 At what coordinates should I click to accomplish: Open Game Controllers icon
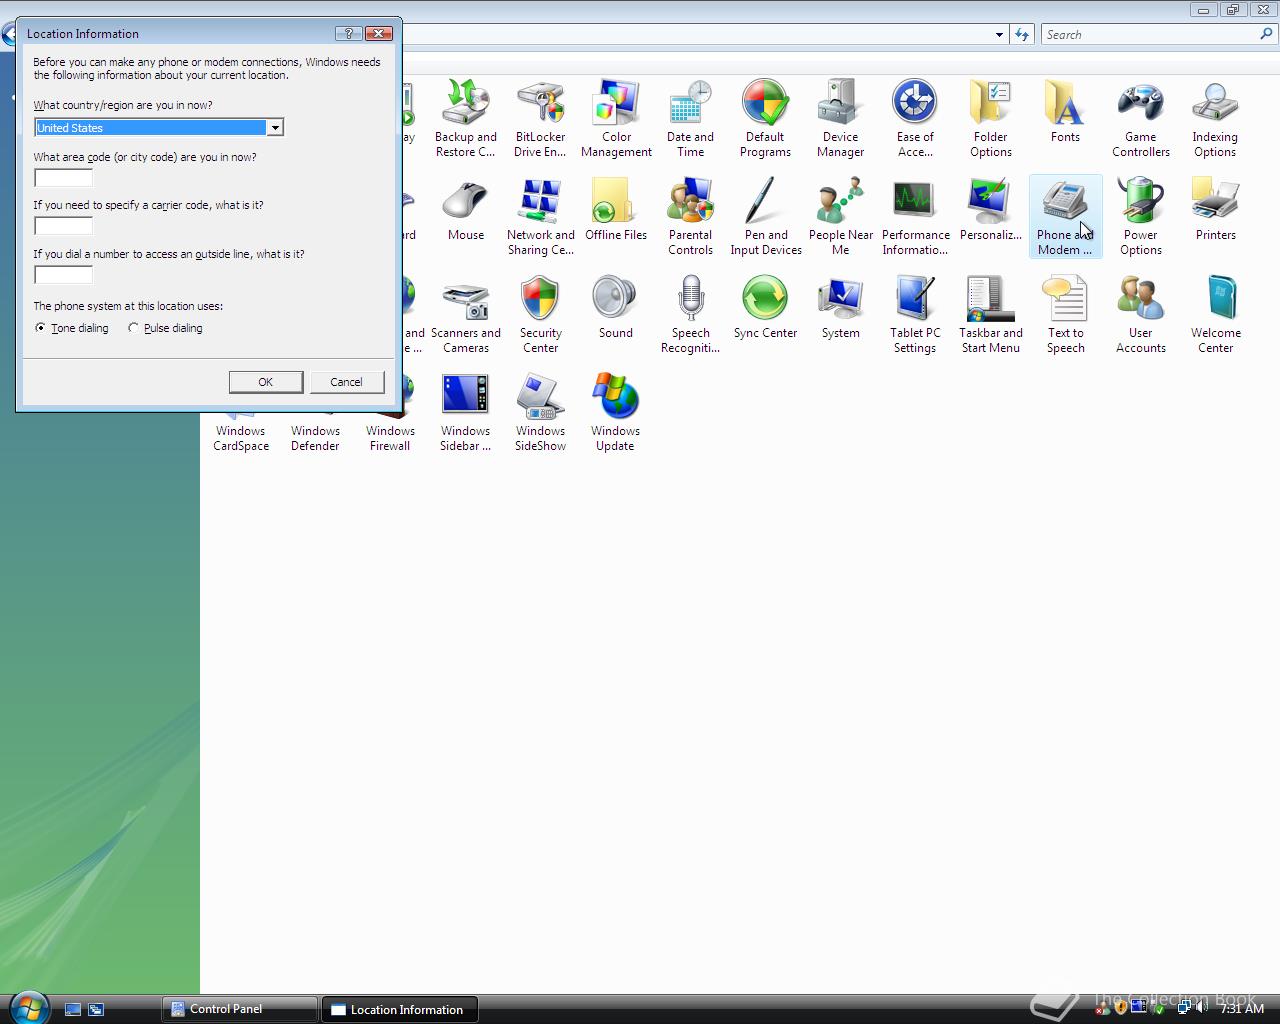coord(1140,118)
